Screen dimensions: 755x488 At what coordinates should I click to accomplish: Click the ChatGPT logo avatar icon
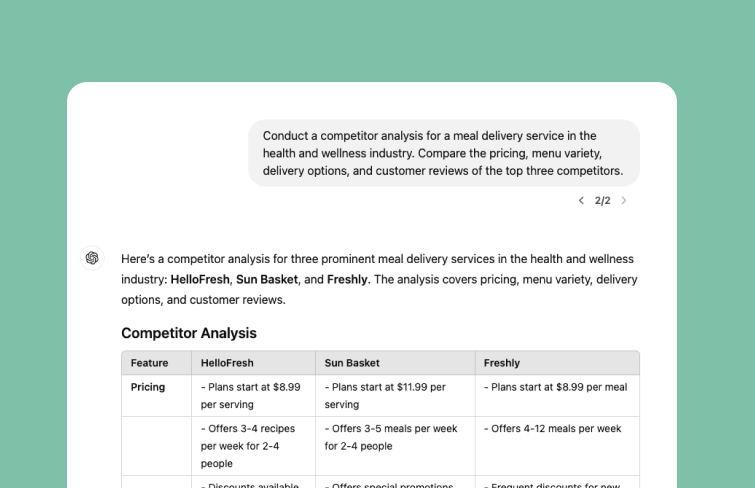coord(92,258)
